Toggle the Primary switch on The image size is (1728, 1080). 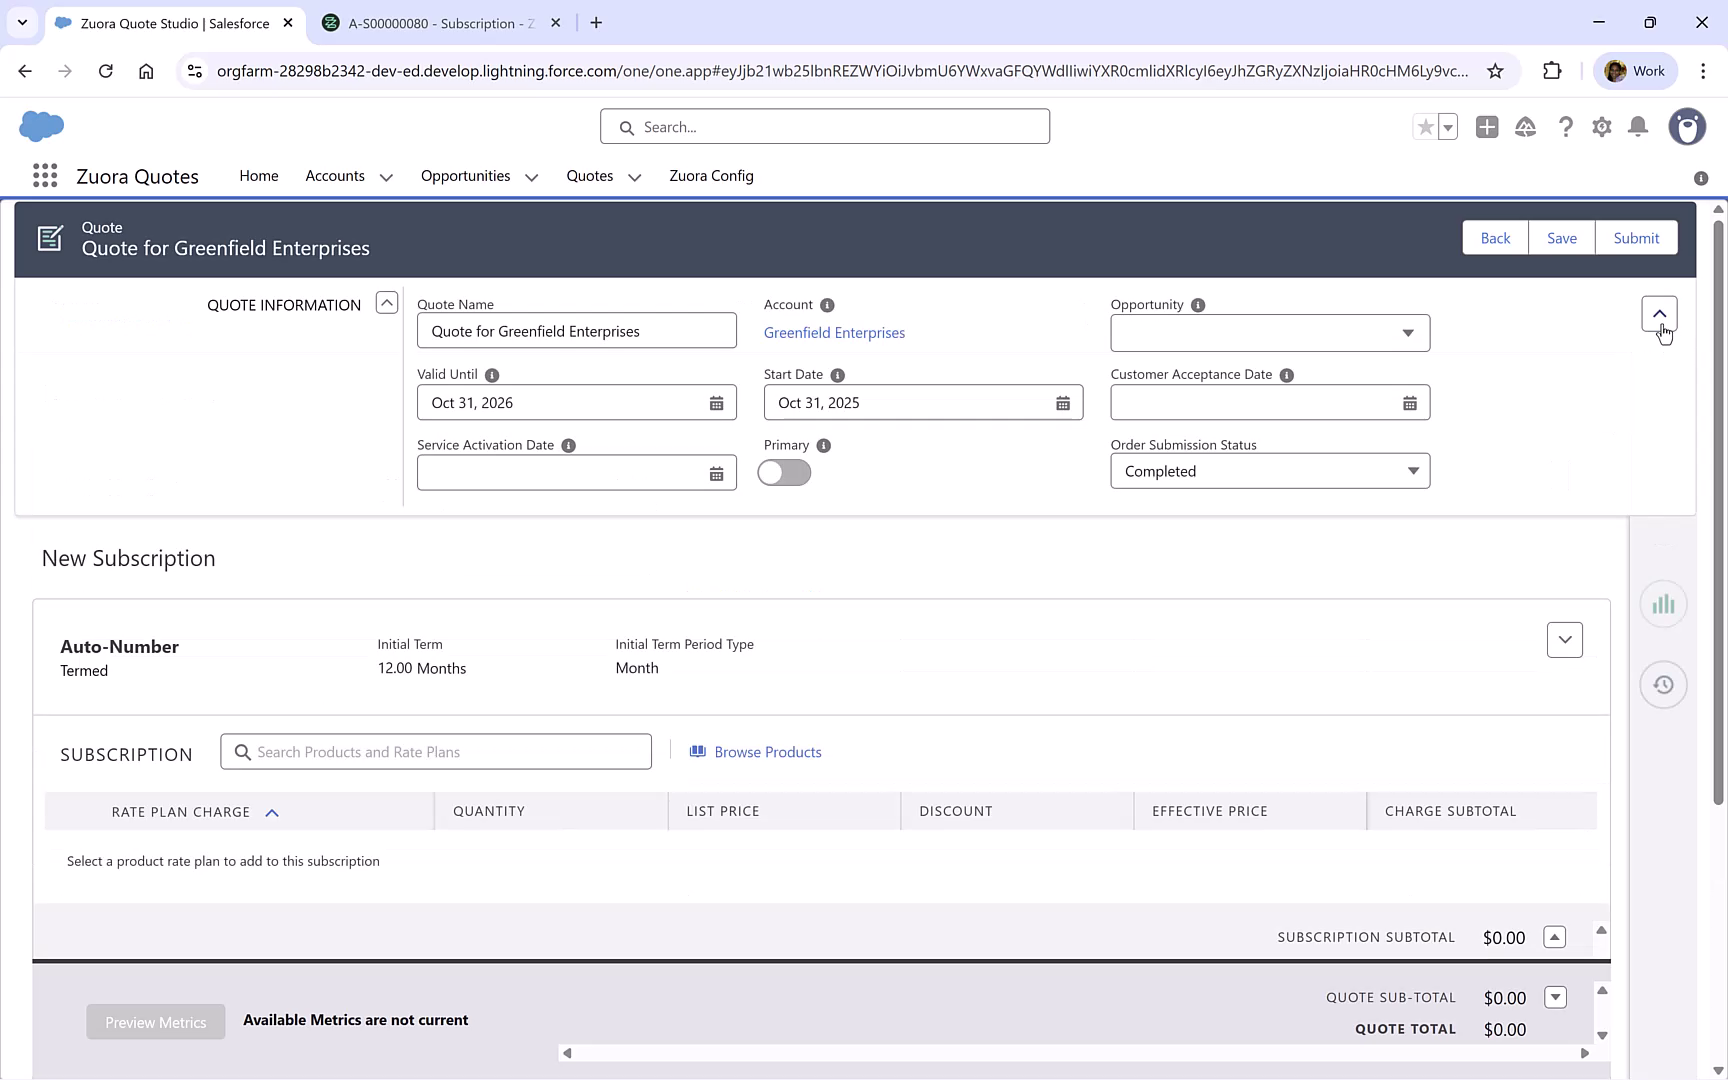784,472
